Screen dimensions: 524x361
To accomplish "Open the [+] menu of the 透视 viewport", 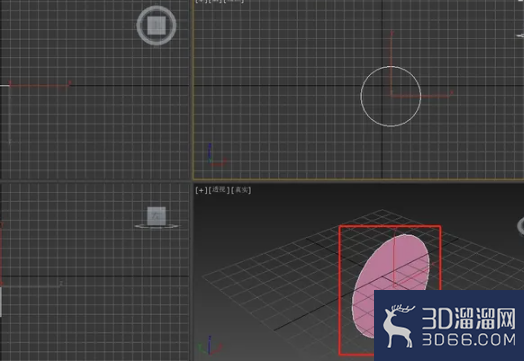I will tap(201, 190).
